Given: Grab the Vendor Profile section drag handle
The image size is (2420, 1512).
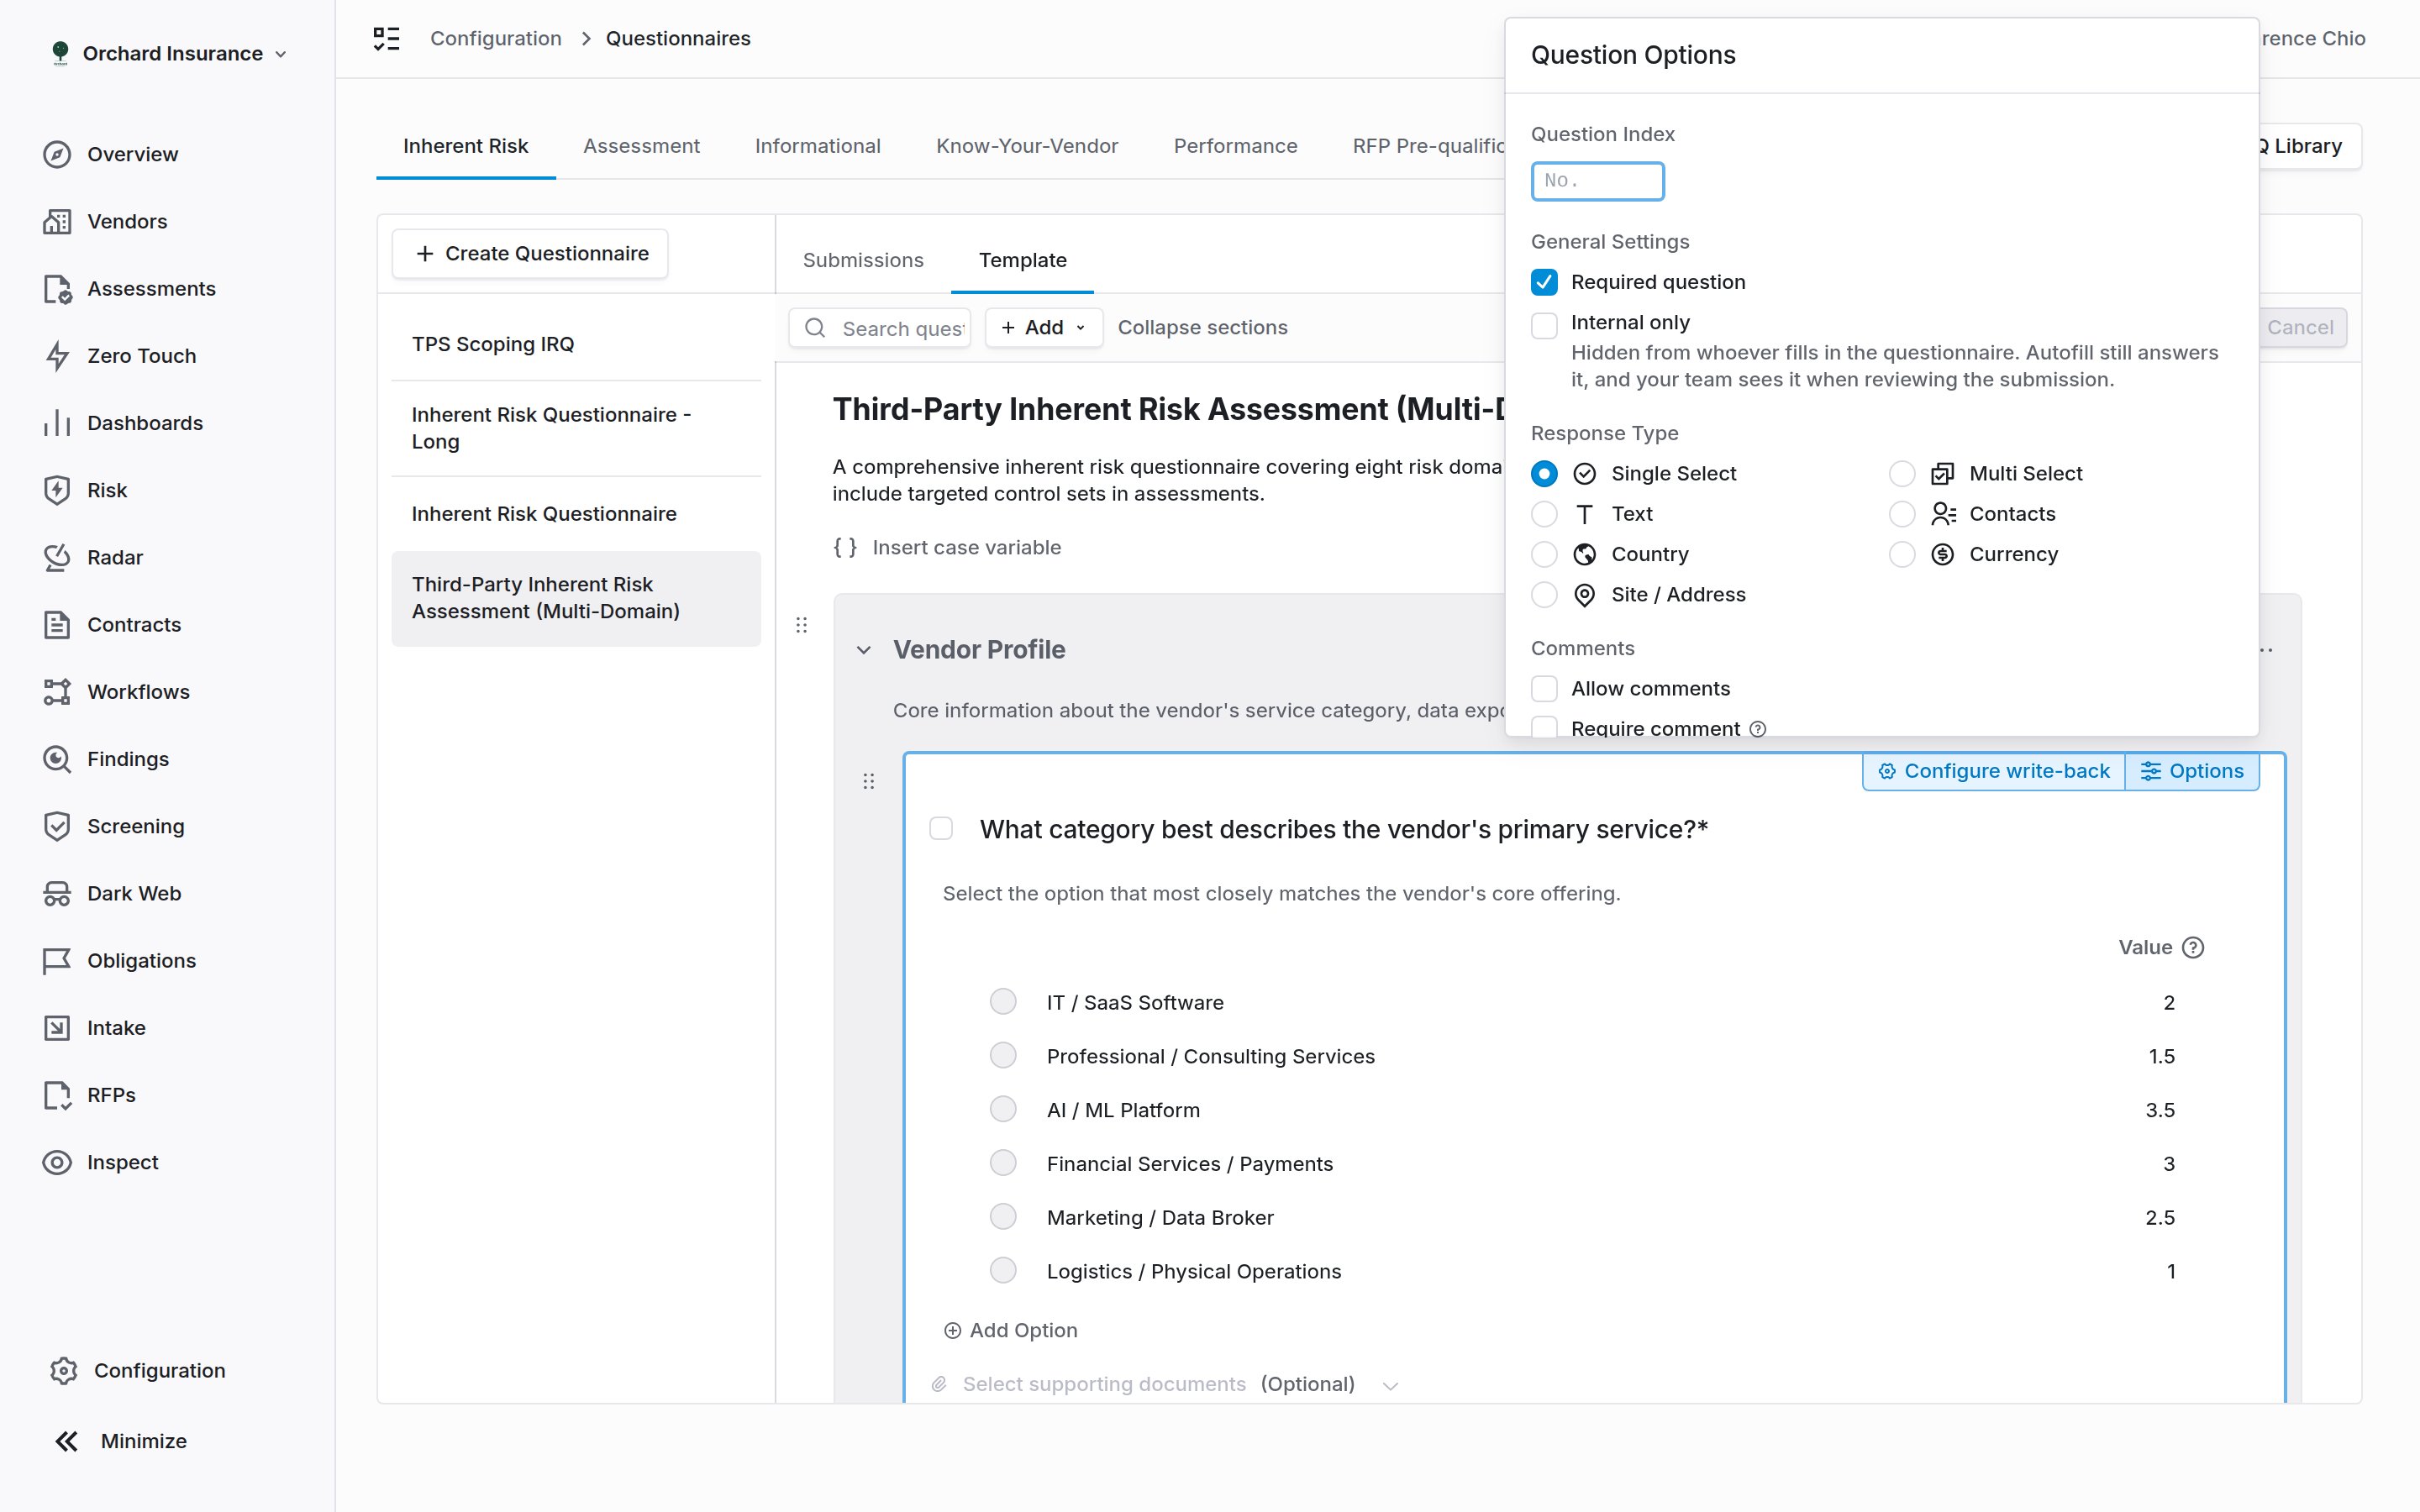Looking at the screenshot, I should [801, 625].
